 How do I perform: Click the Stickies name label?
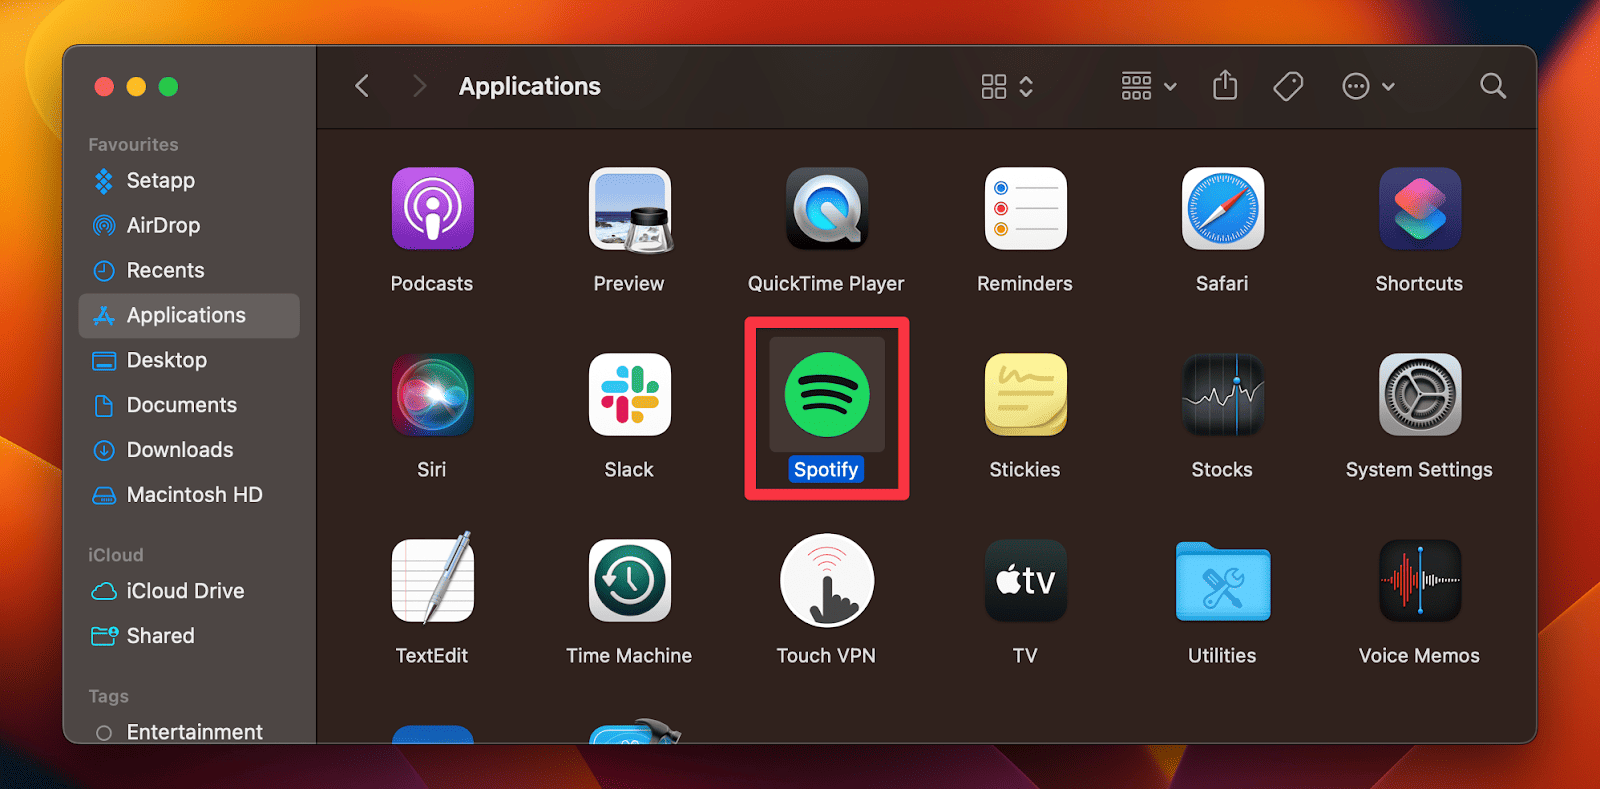(x=1025, y=470)
